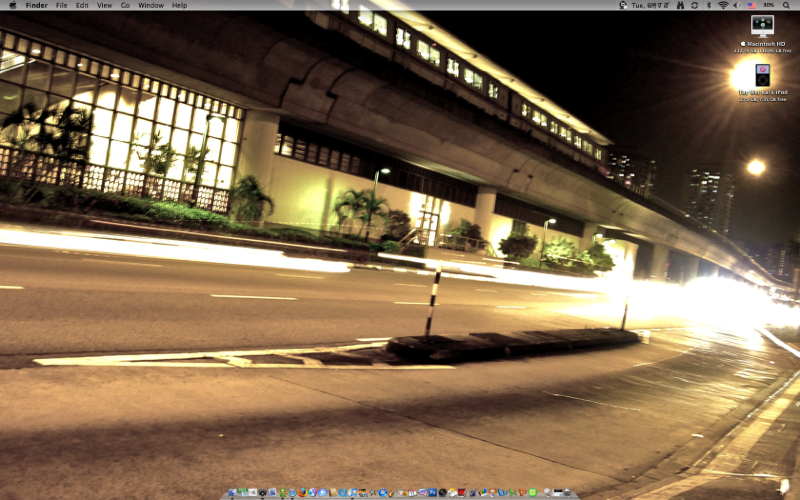Screen dimensions: 800x500
Task: Click the volume speaker menu bar icon
Action: pos(737,5)
